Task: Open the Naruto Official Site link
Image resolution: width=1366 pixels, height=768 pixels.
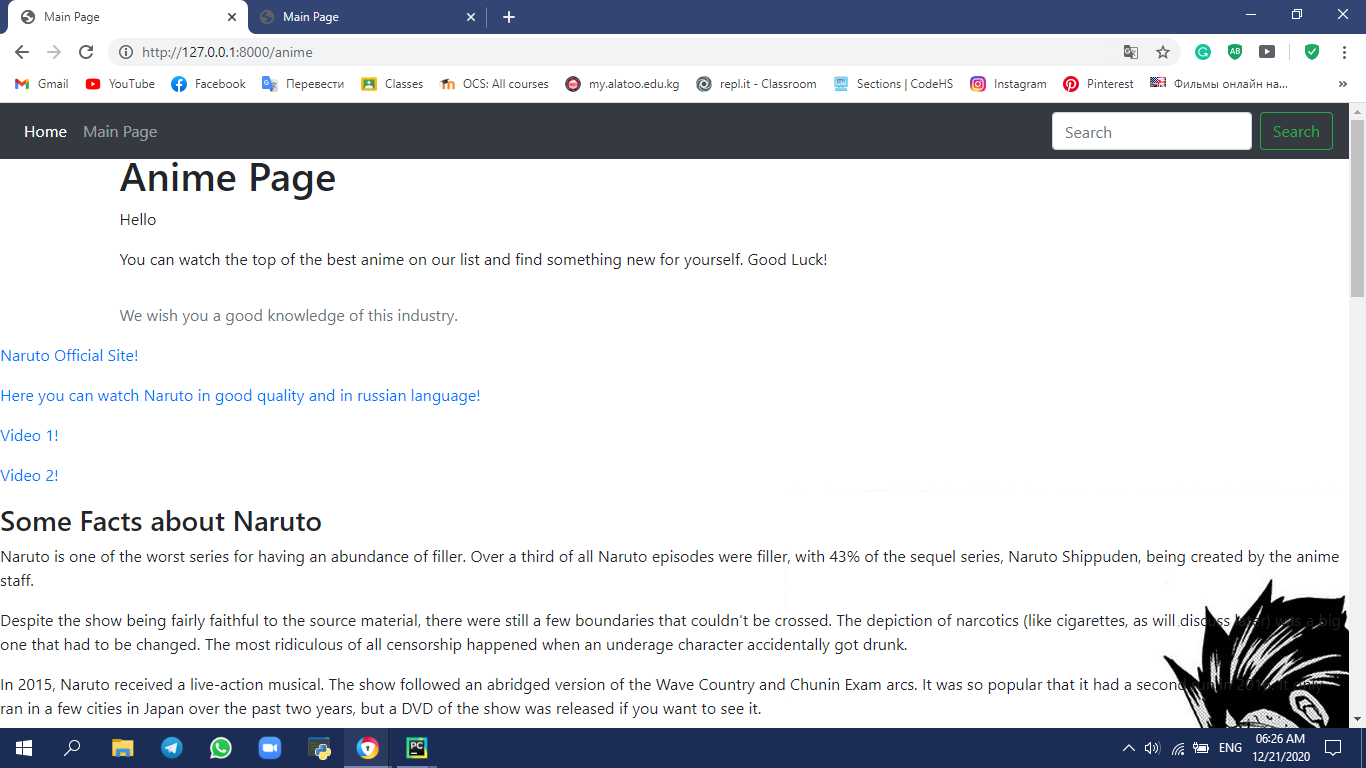Action: [x=69, y=355]
